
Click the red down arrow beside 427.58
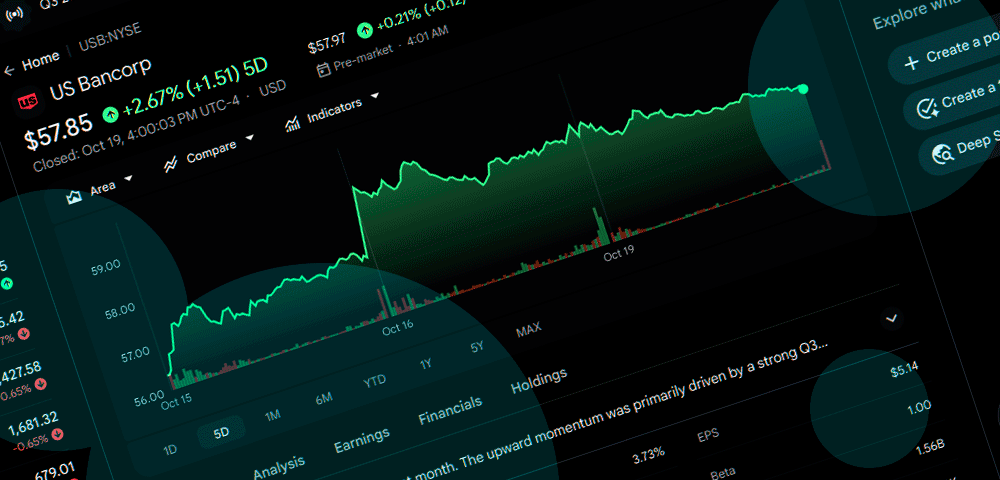tap(41, 384)
